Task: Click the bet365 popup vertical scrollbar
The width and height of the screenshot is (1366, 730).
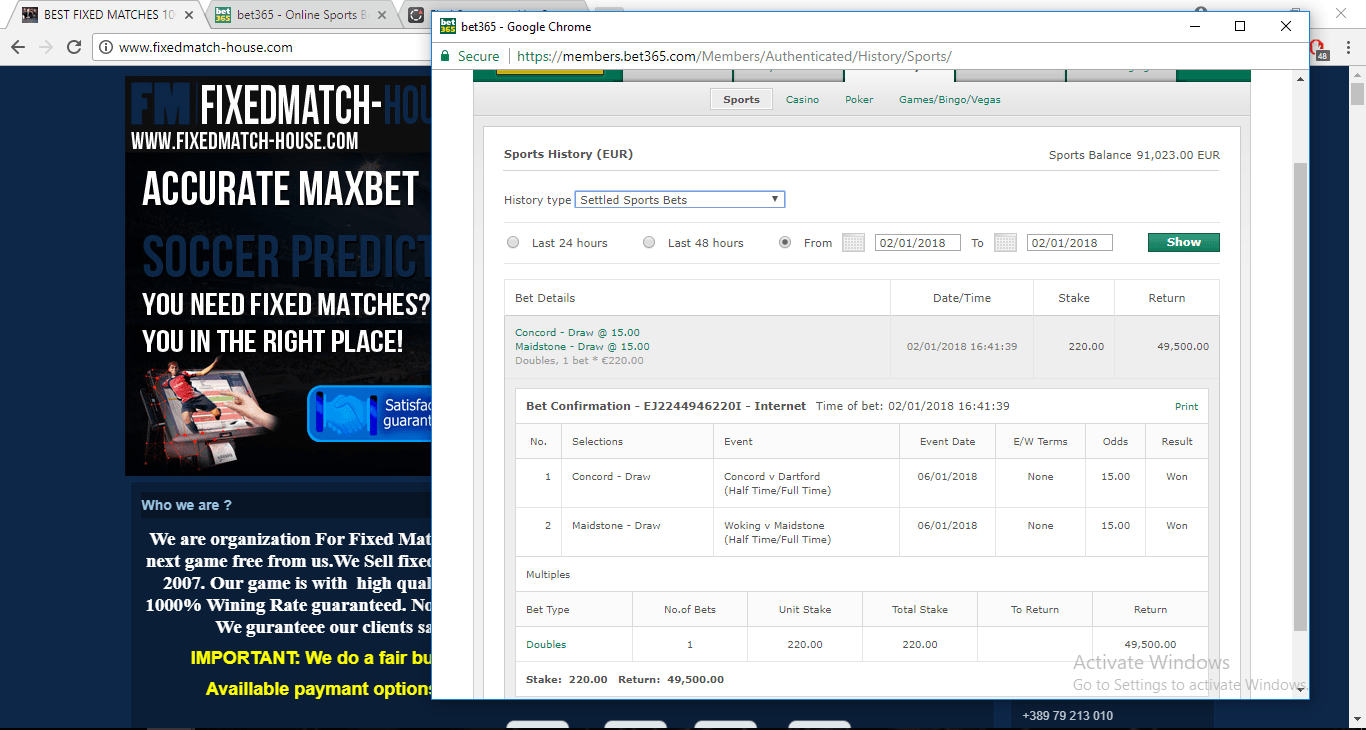Action: 1300,395
